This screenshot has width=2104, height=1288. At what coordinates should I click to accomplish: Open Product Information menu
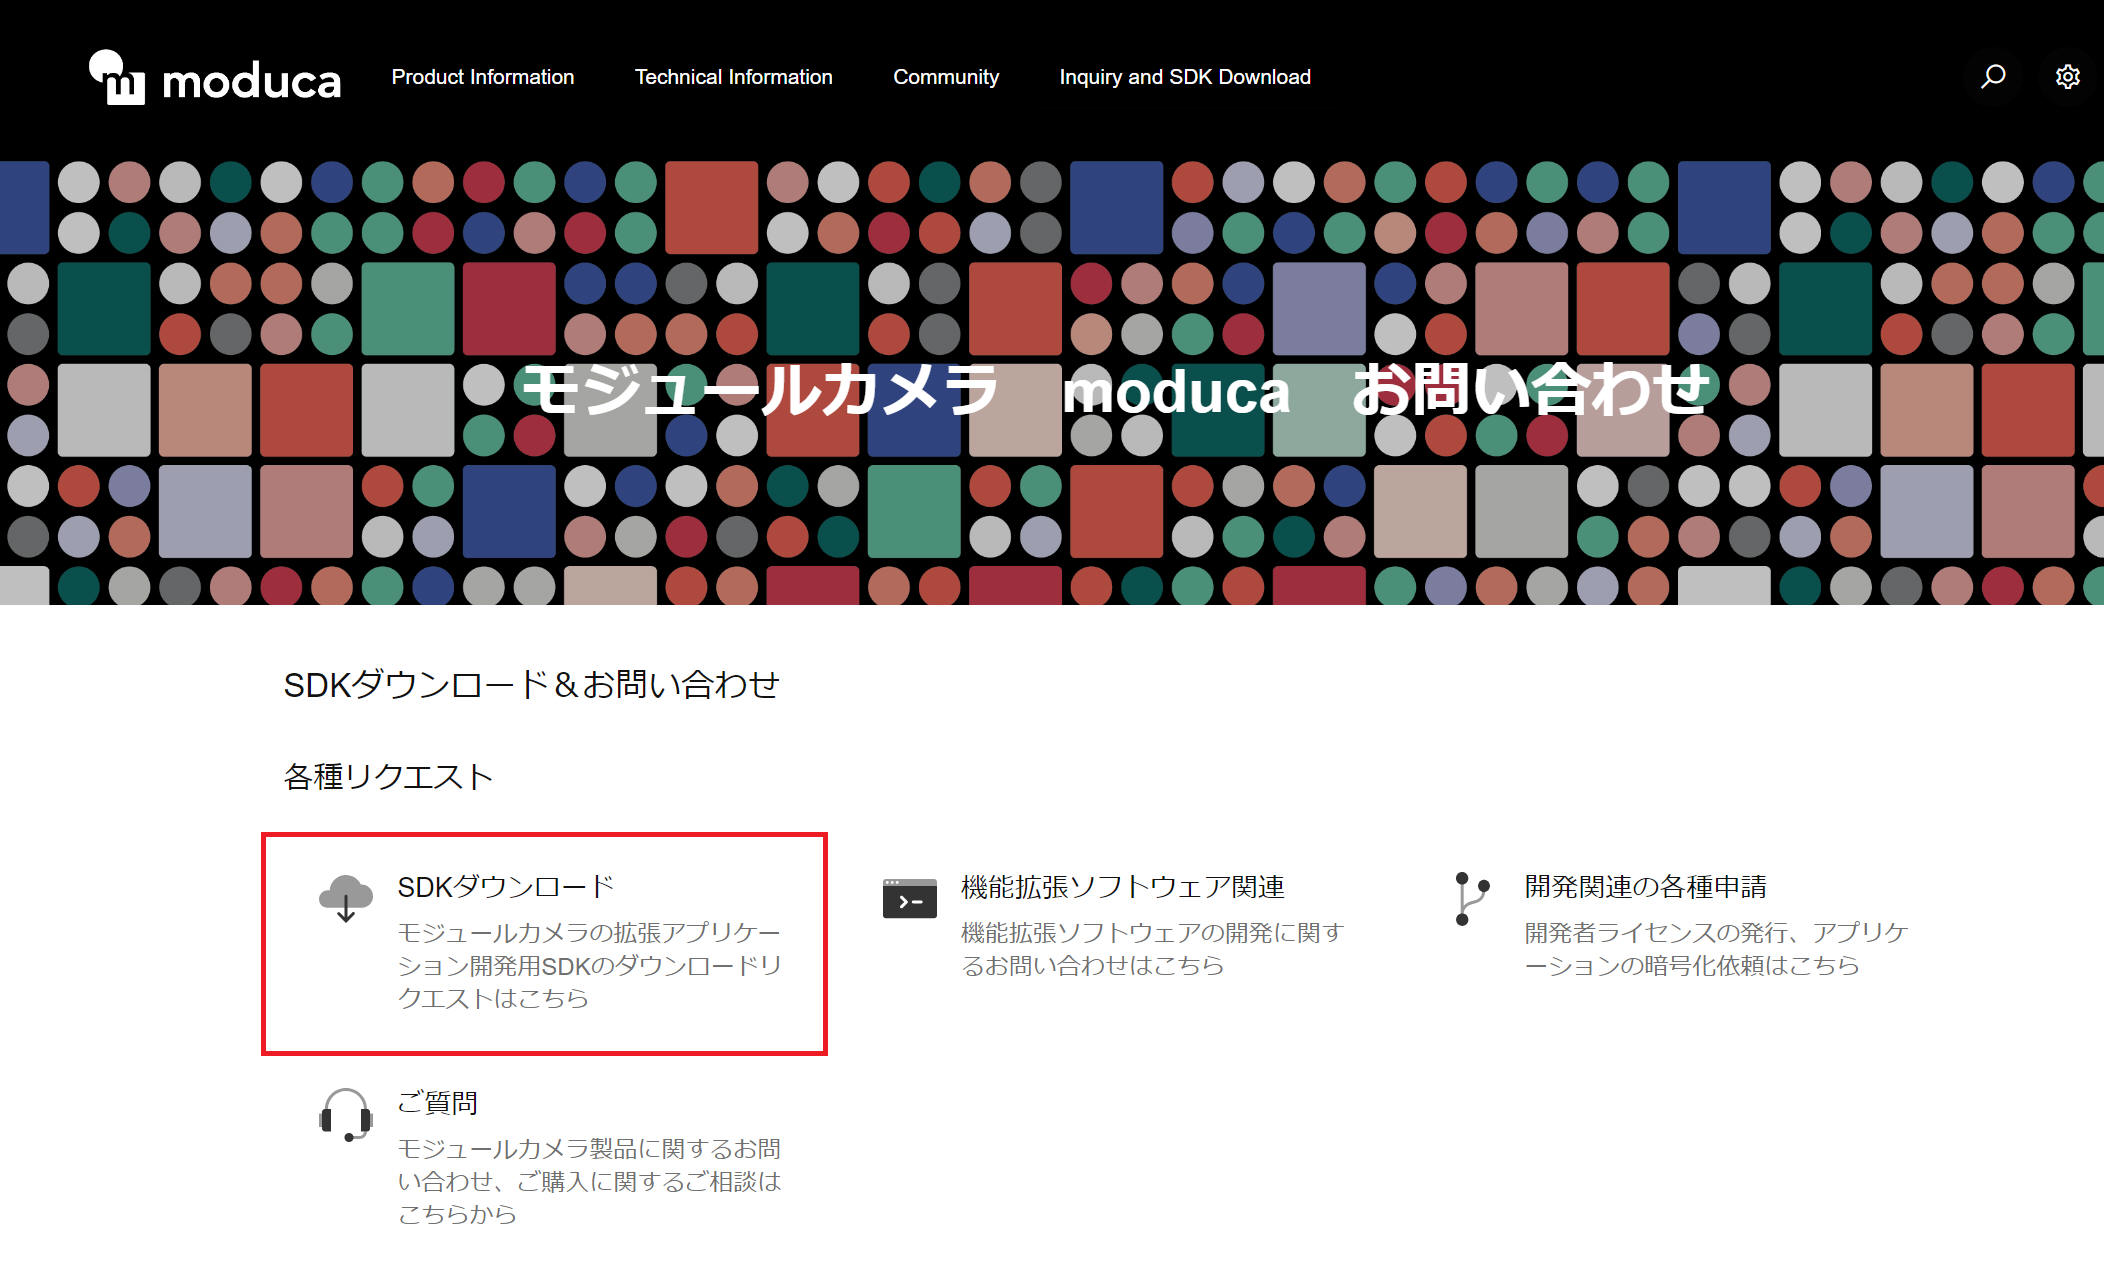coord(483,77)
